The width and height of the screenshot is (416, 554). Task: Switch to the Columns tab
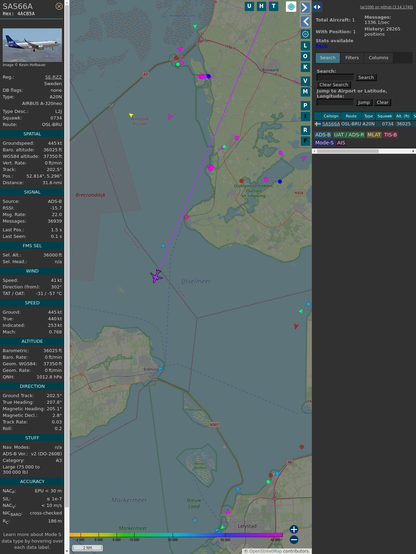coord(378,58)
